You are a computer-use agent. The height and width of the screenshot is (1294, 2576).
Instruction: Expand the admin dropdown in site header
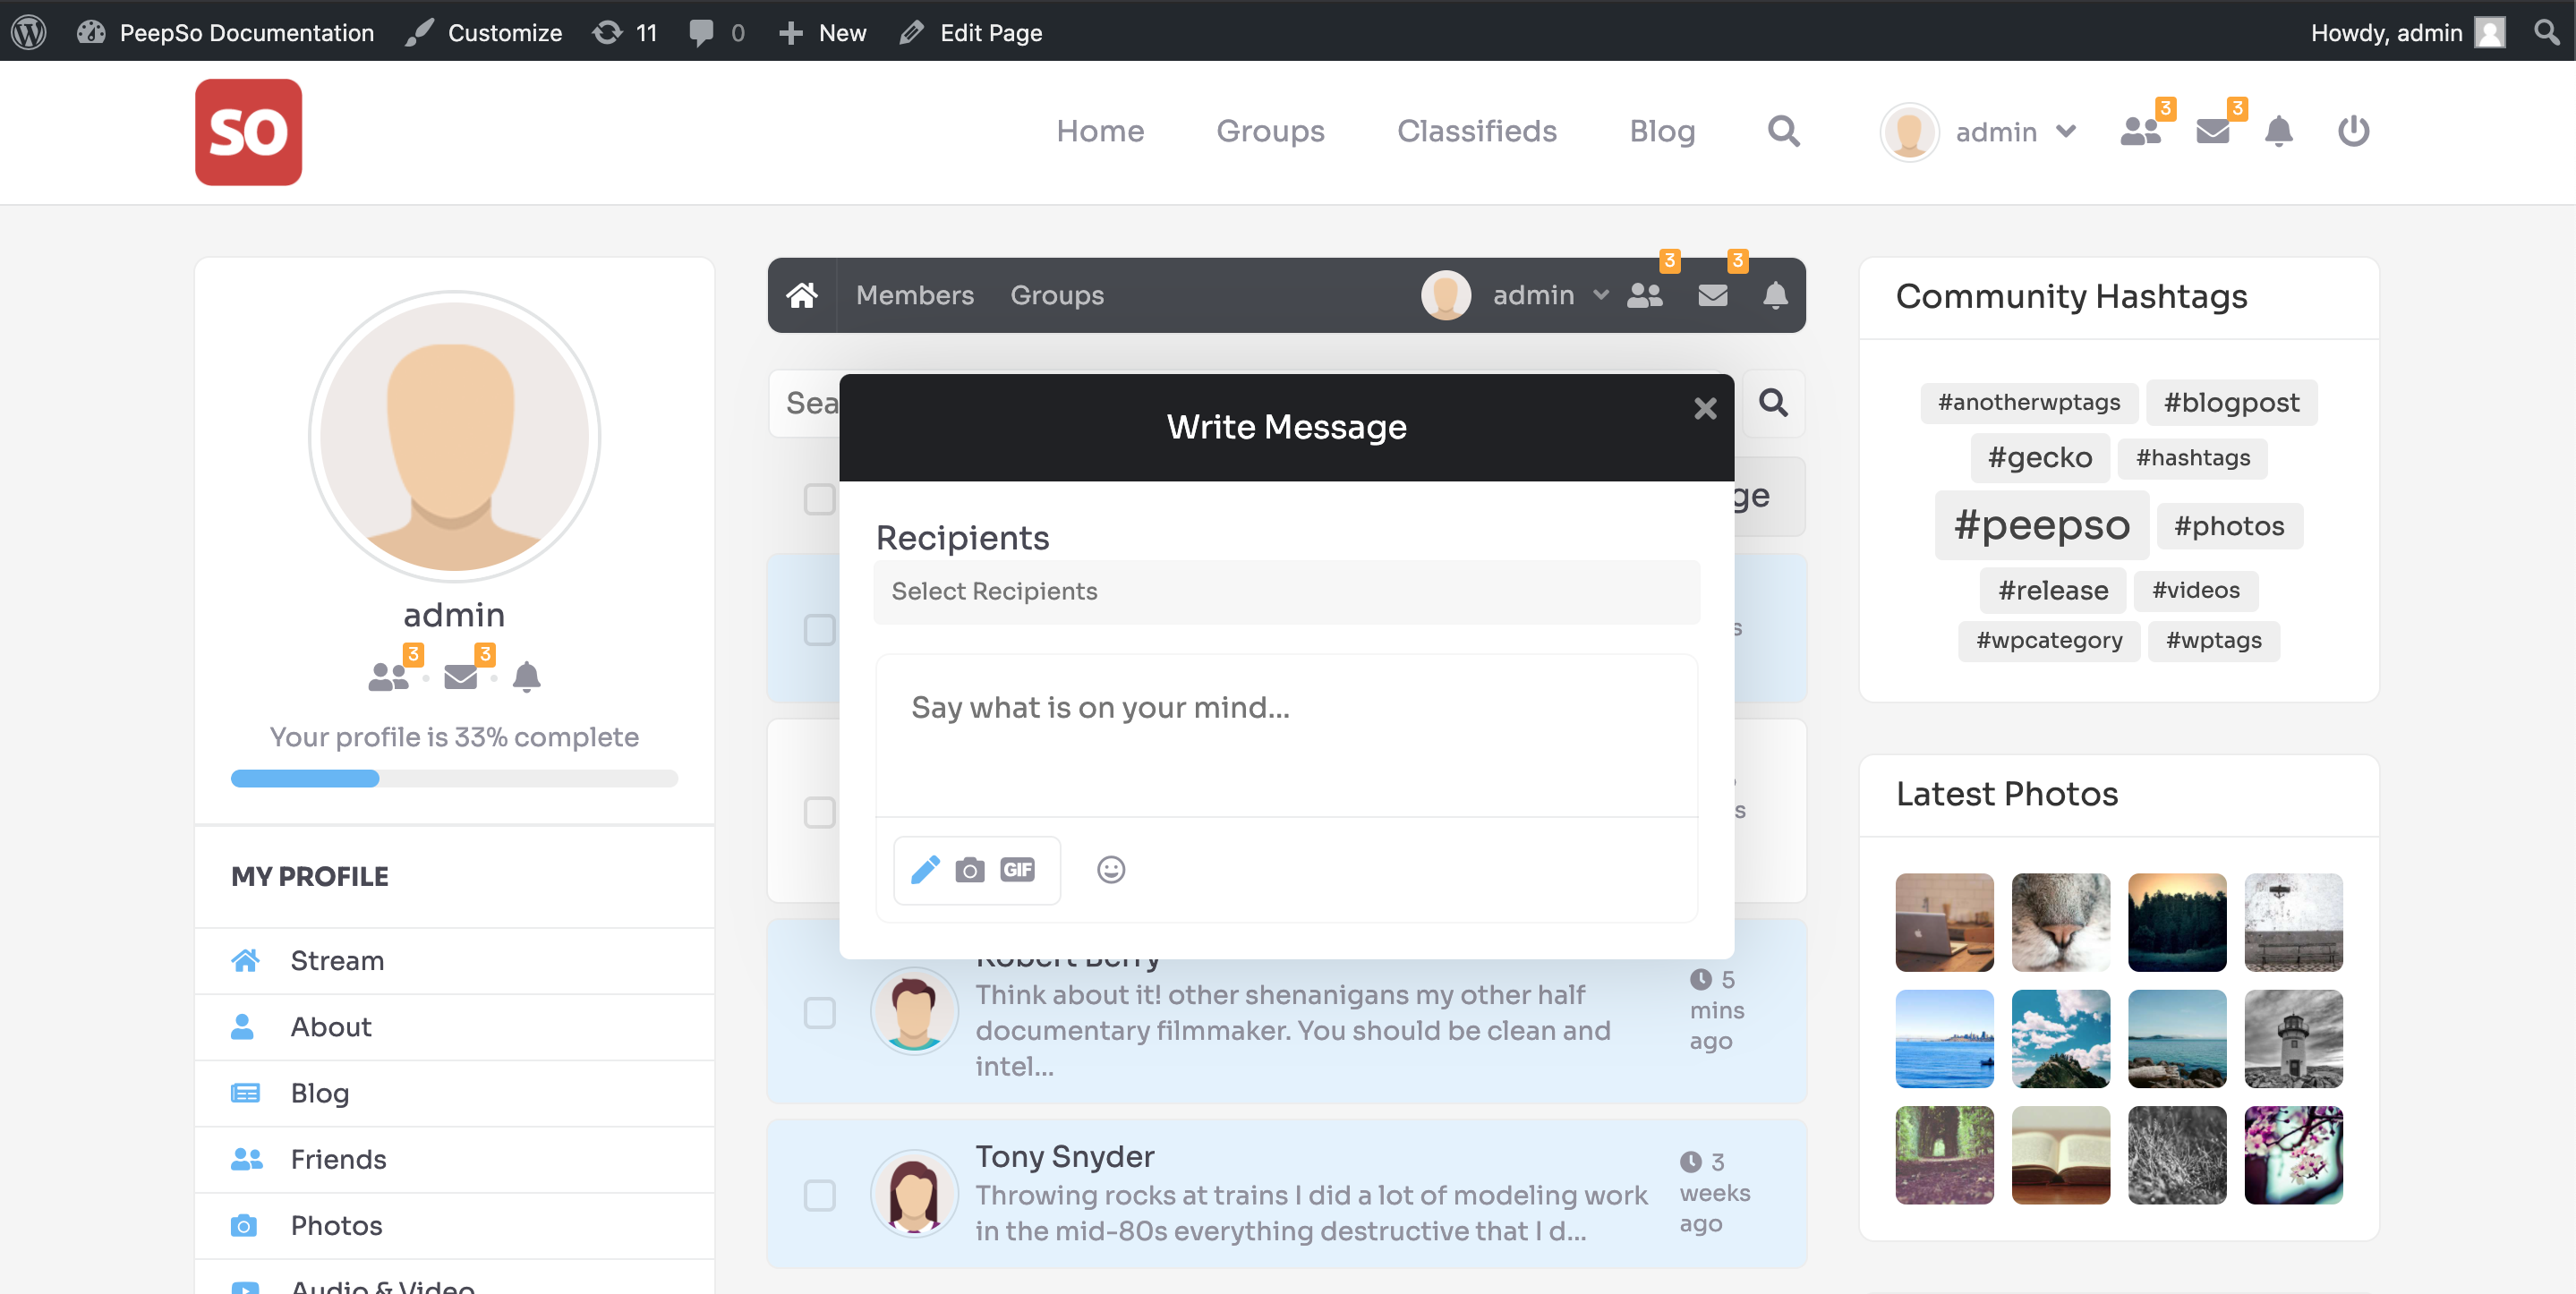click(x=2066, y=131)
